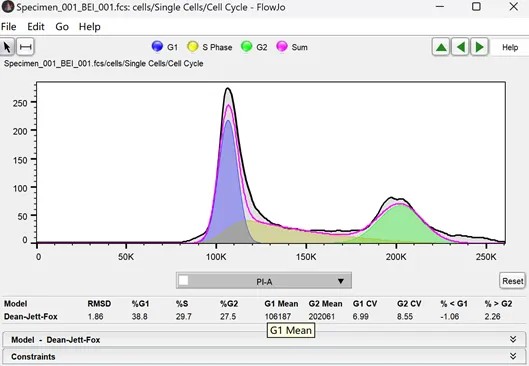This screenshot has width=529, height=366.
Task: Click the G2 Mean column header
Action: [325, 304]
